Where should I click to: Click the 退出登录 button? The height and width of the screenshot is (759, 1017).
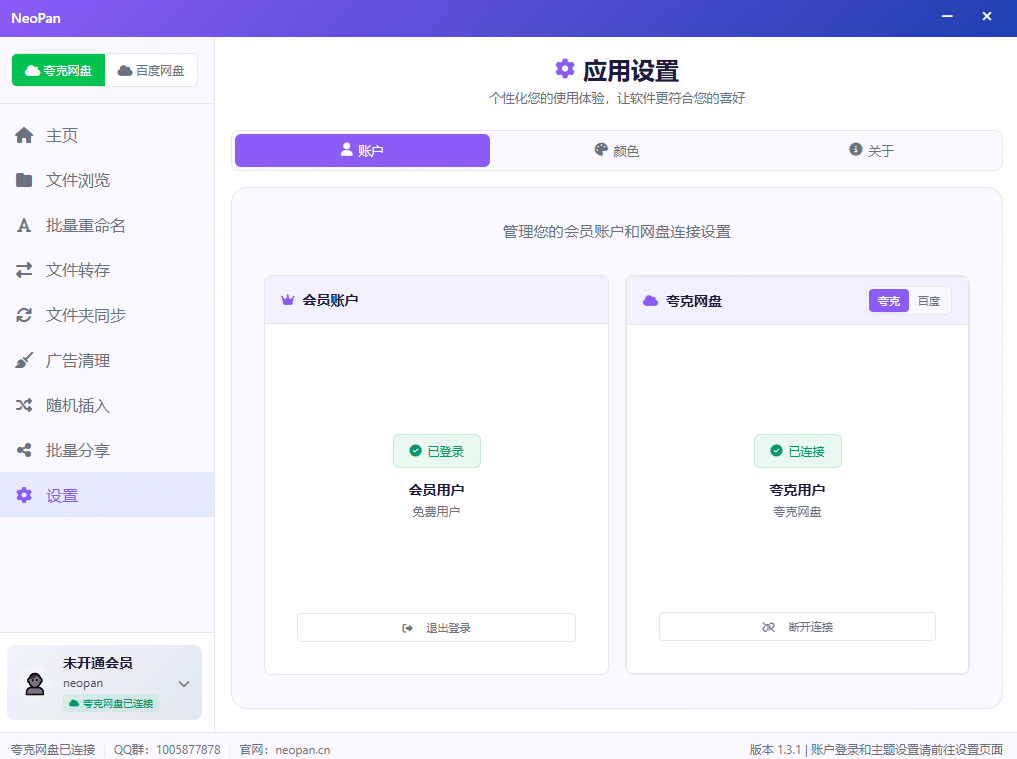pos(436,628)
